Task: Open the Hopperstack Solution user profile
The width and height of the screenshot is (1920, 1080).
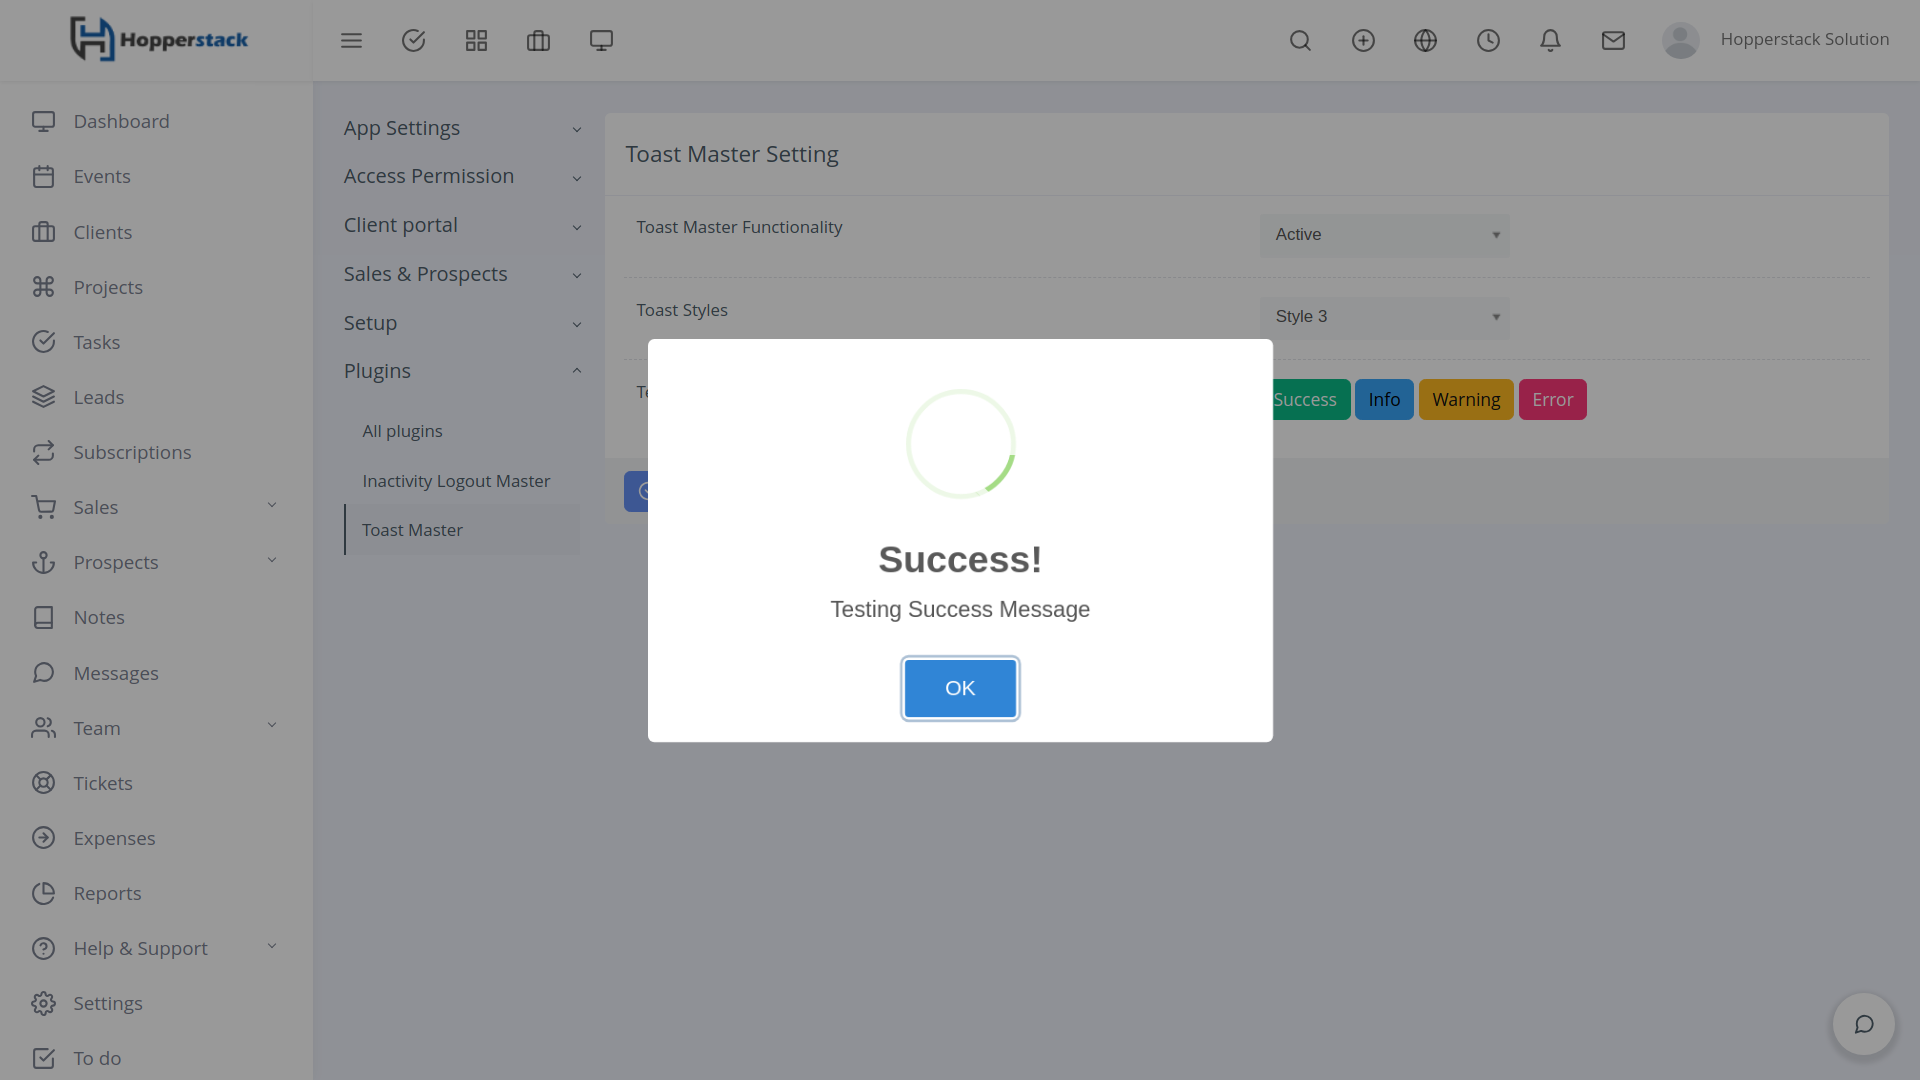Action: [x=1776, y=40]
